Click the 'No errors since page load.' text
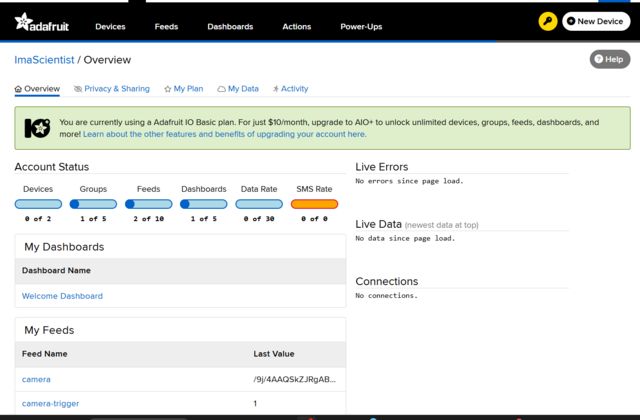640x420 pixels. coord(409,181)
